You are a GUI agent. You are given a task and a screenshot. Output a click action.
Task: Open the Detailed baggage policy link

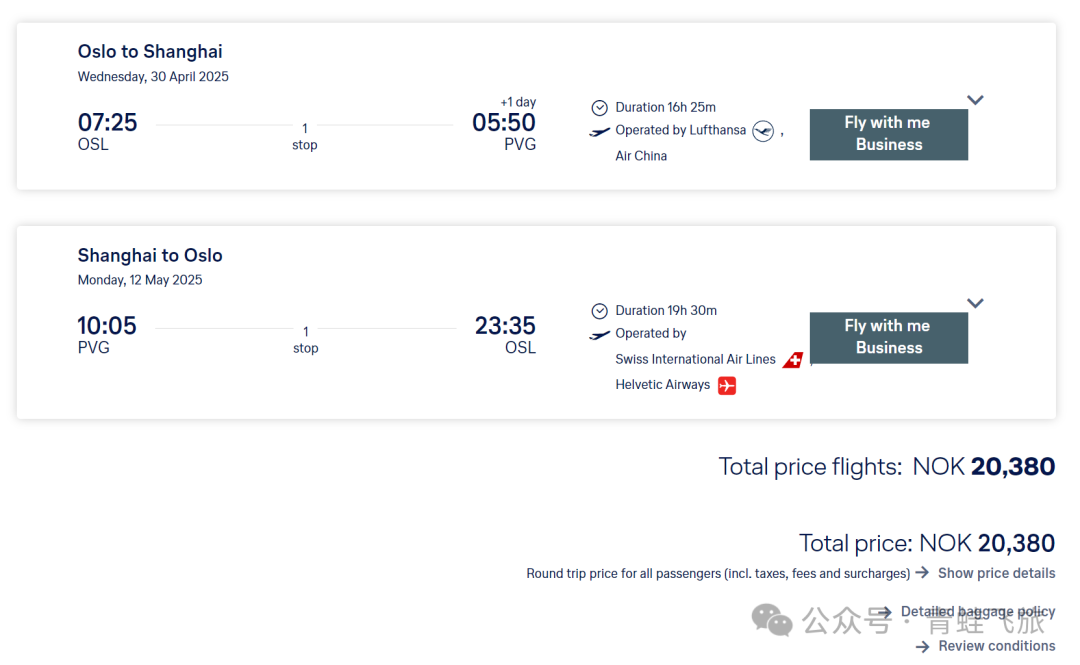[977, 612]
